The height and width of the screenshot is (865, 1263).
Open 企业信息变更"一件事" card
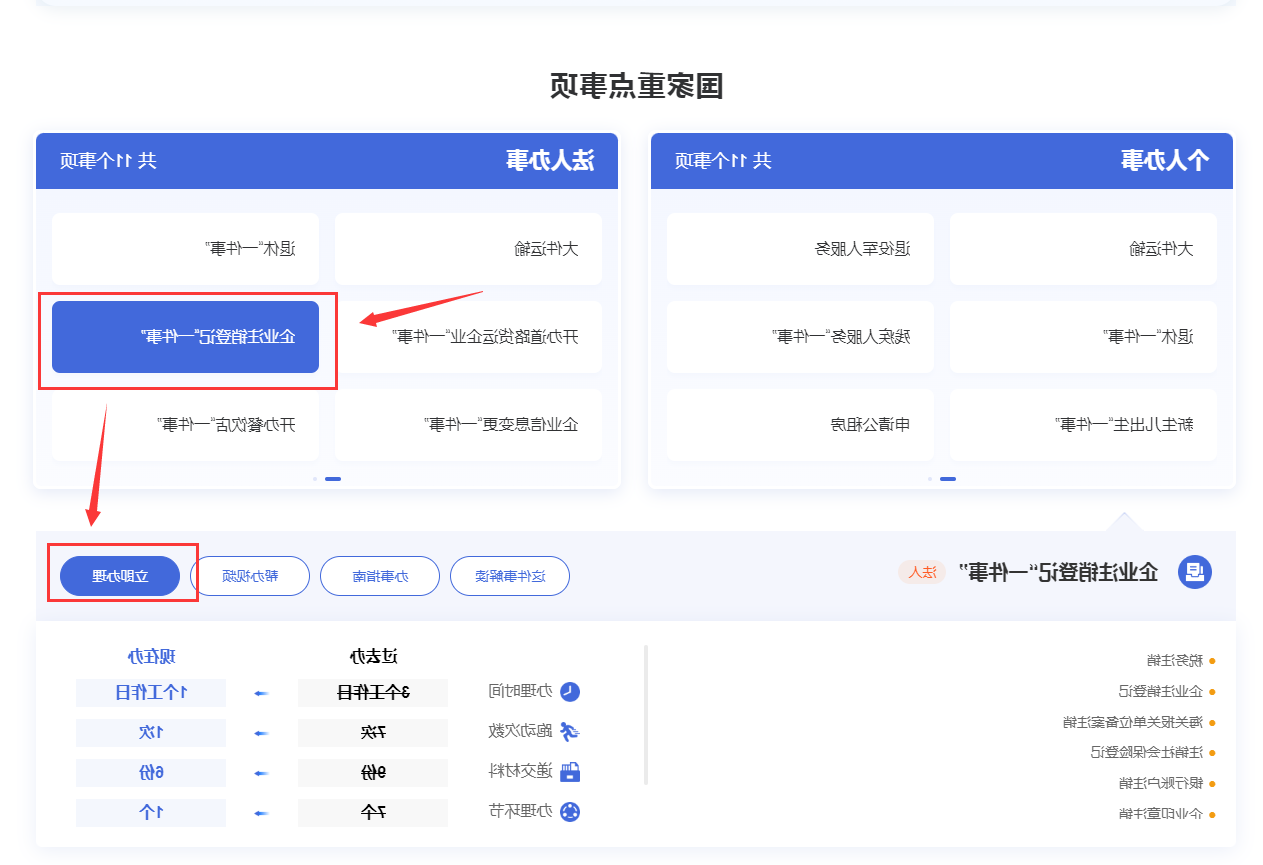pos(468,425)
